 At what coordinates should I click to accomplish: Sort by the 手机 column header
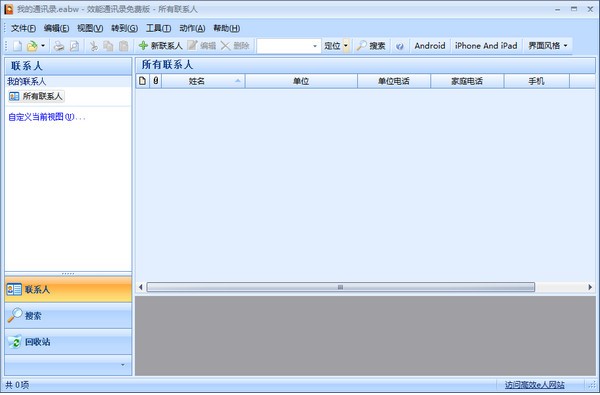(536, 81)
